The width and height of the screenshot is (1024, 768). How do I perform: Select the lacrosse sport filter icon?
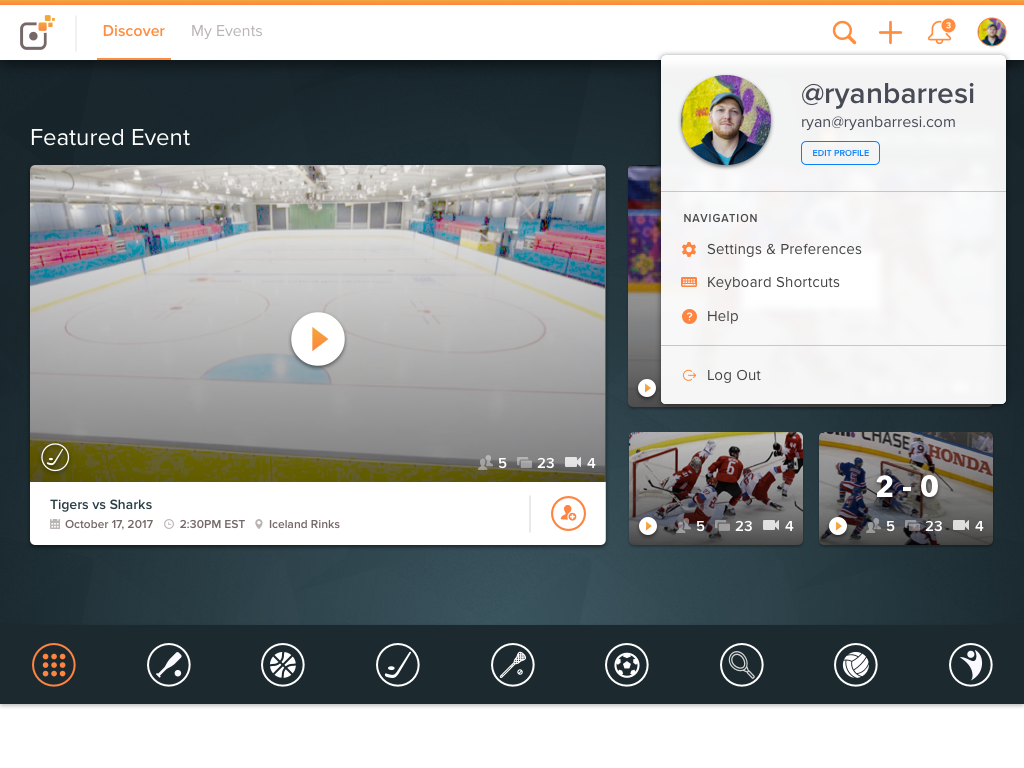click(x=513, y=664)
